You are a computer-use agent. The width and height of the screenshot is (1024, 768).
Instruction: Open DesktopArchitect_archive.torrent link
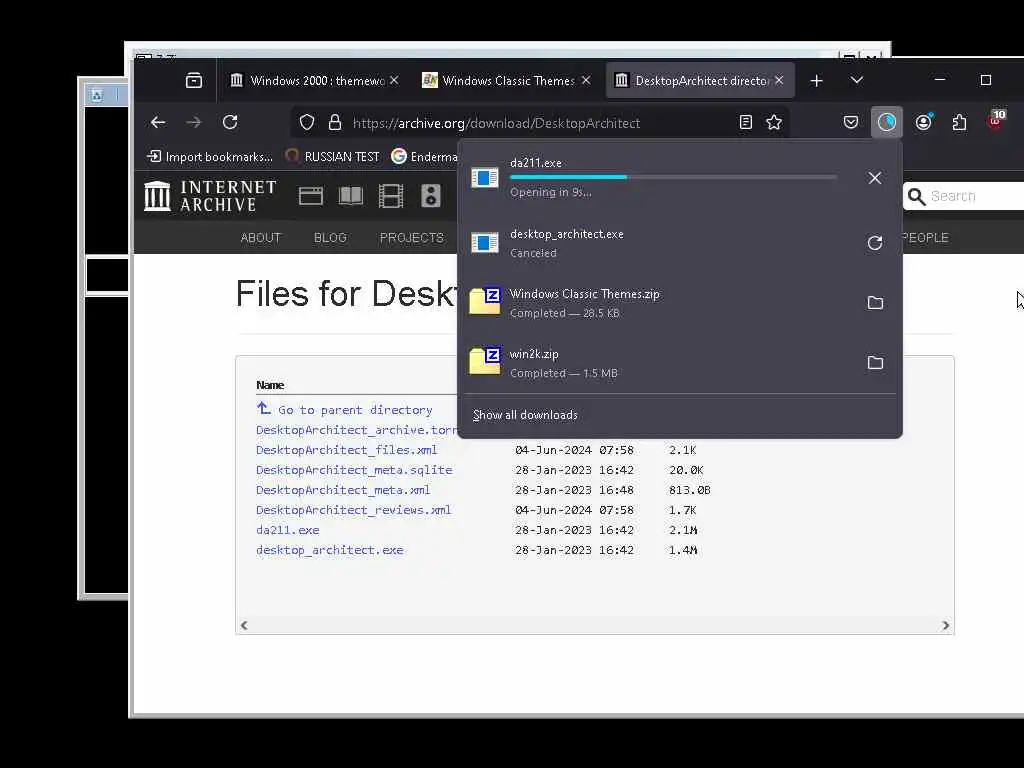(357, 430)
